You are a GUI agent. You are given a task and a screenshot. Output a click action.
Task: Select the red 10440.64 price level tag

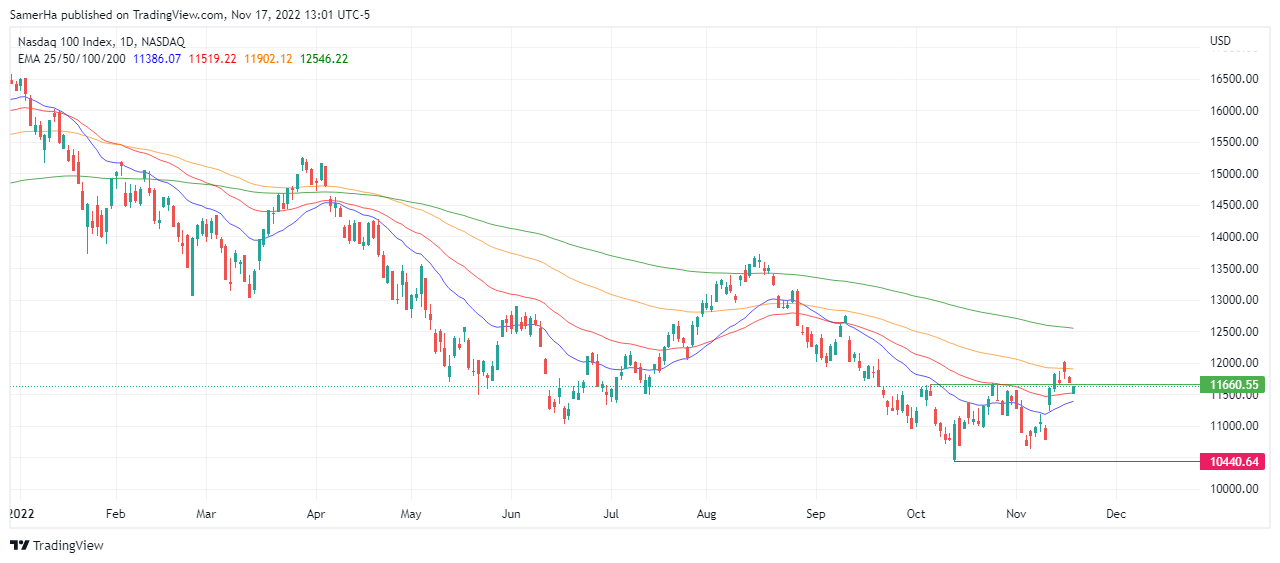tap(1232, 462)
